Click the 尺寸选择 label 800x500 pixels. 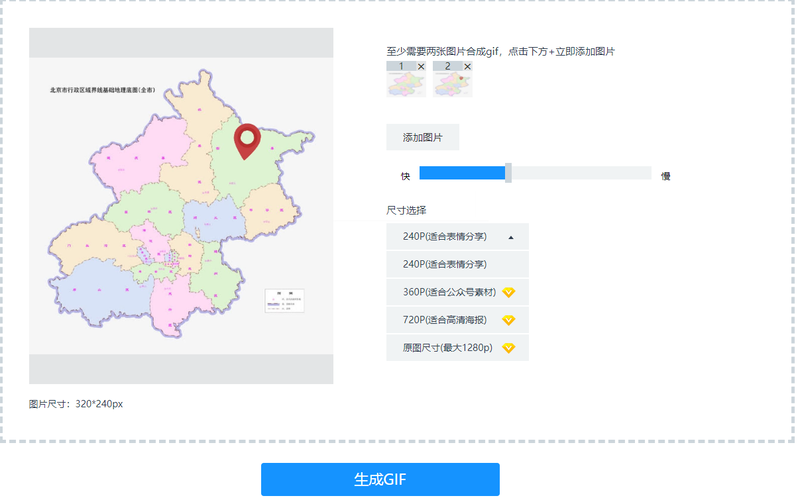coord(406,210)
